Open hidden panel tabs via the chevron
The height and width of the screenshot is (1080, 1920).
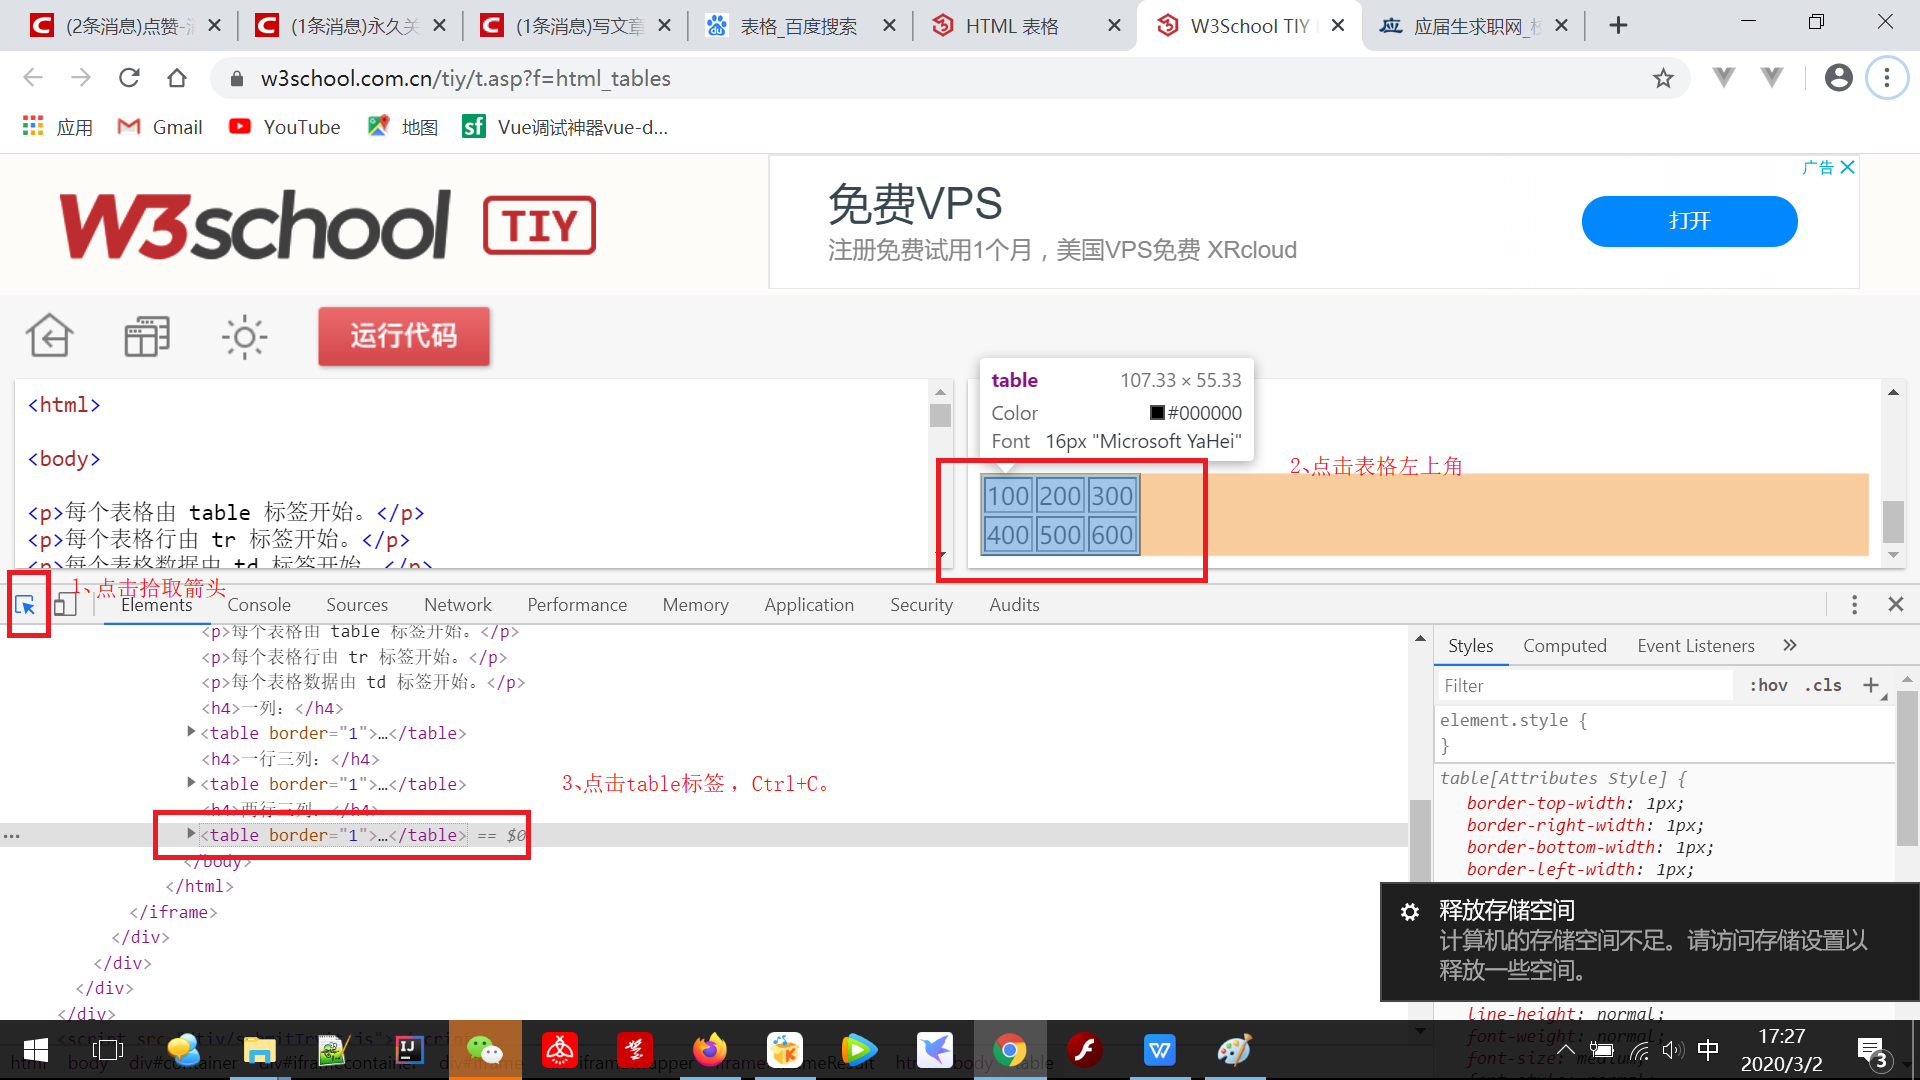click(x=1790, y=645)
